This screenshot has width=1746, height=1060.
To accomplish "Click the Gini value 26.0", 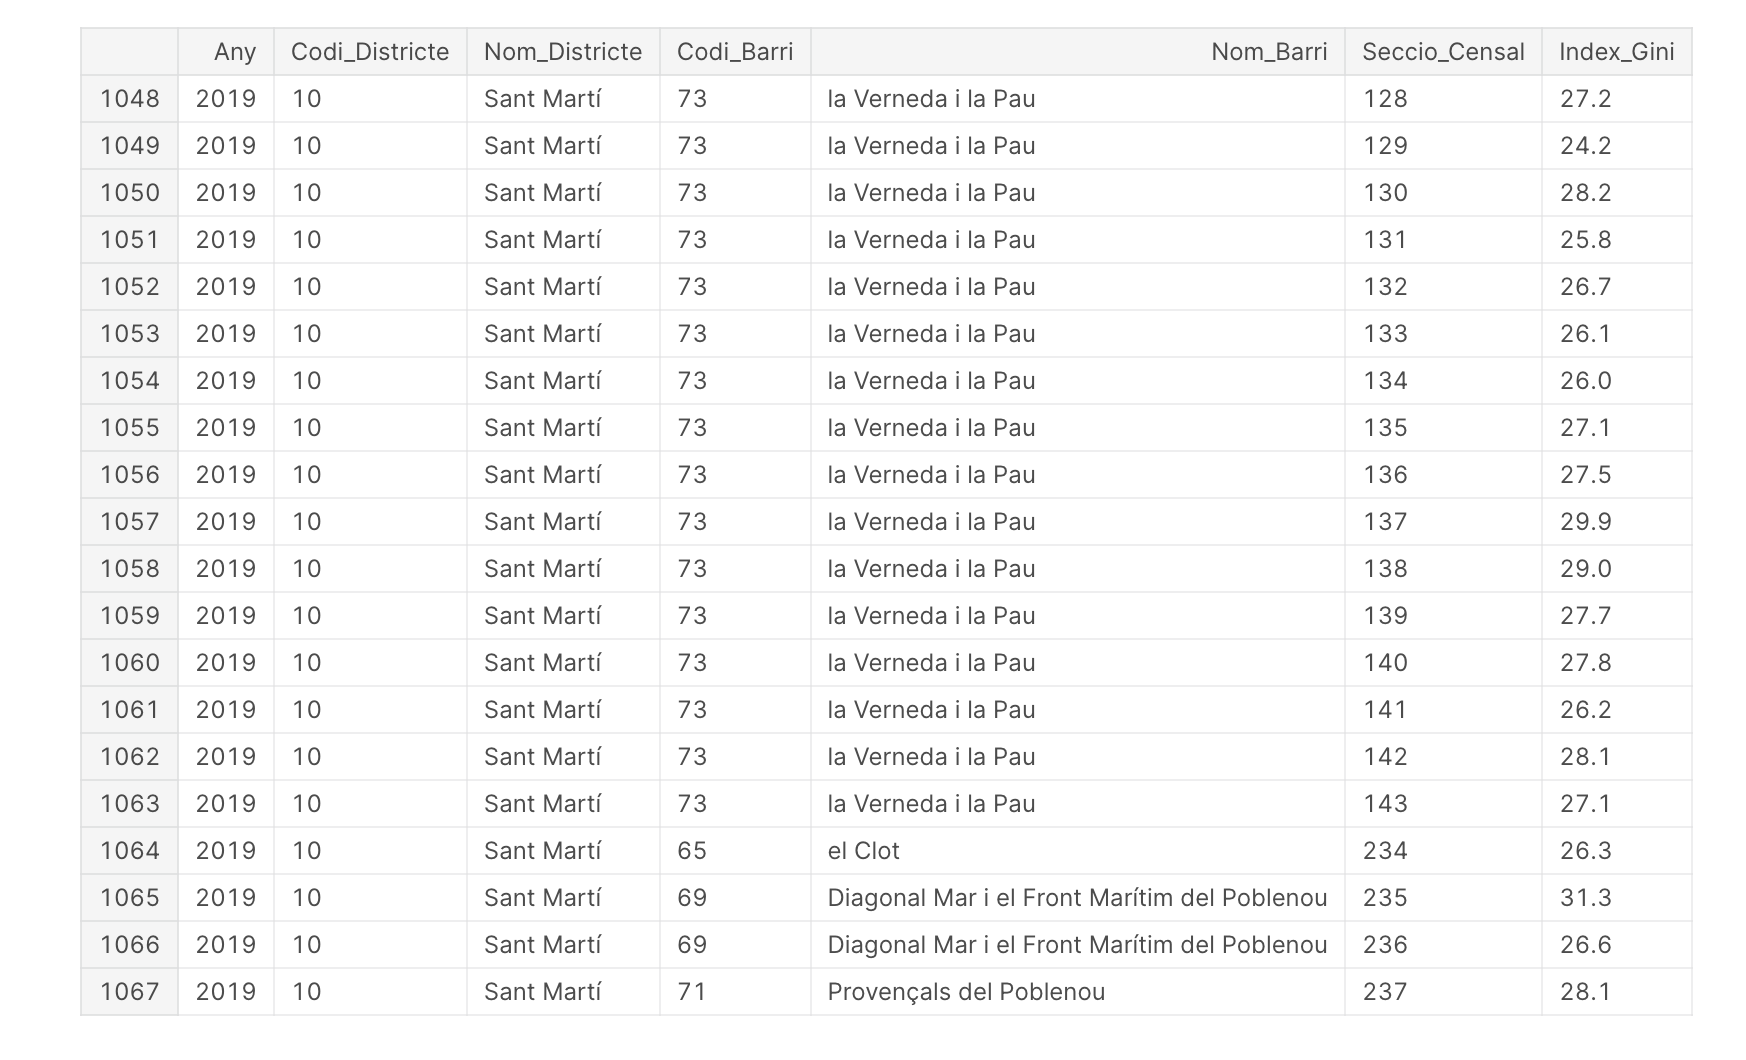I will pos(1586,381).
